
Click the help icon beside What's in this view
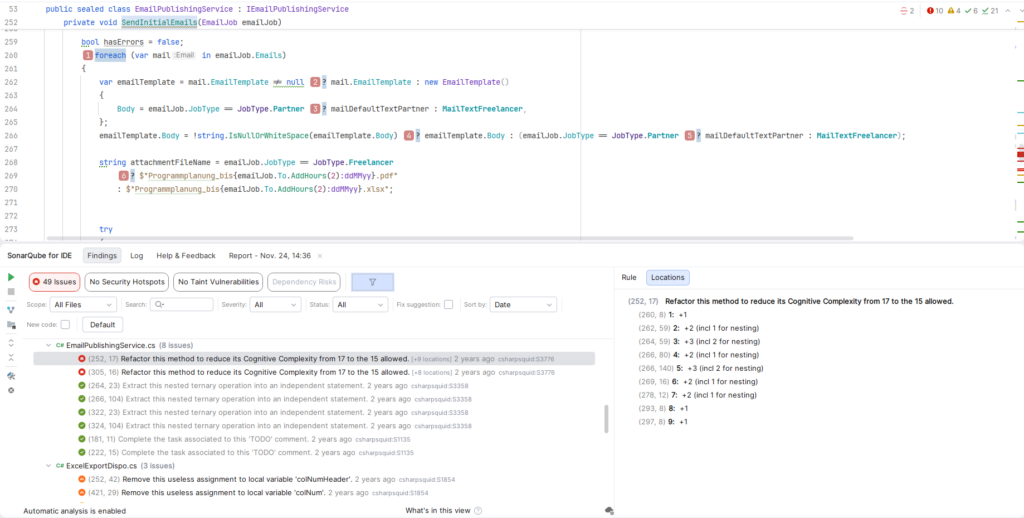[609, 510]
